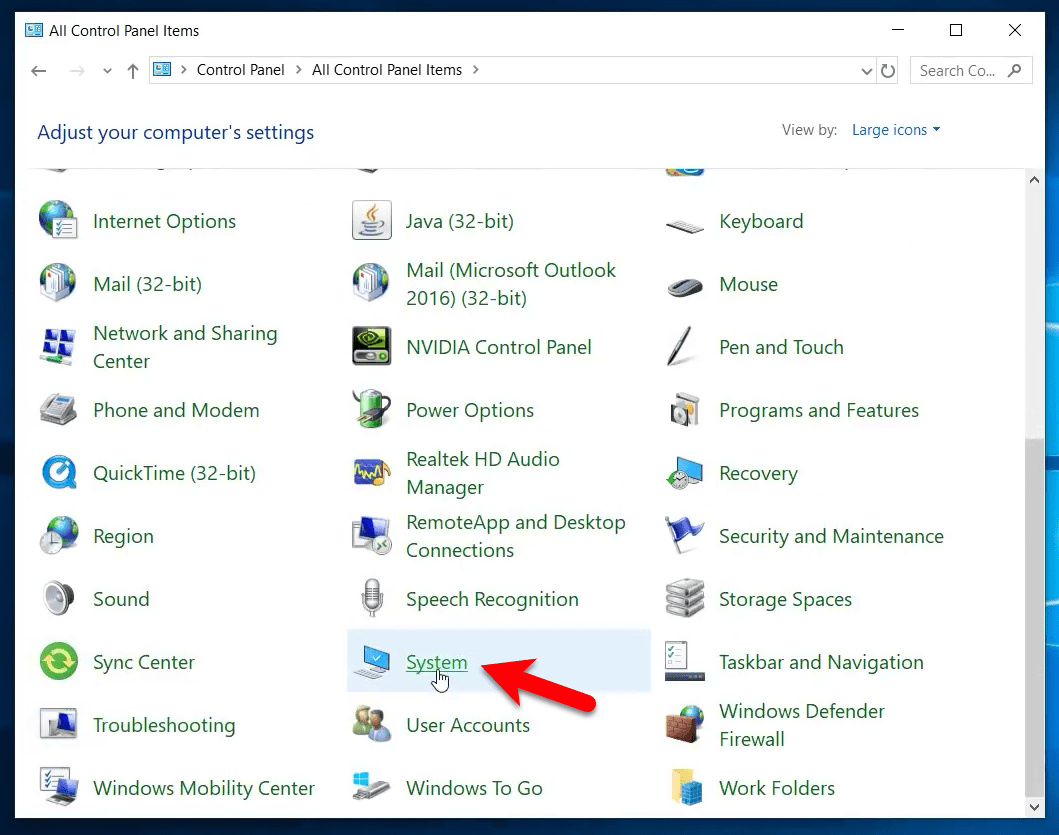
Task: Click the Network and Sharing Center icon
Action: 58,347
